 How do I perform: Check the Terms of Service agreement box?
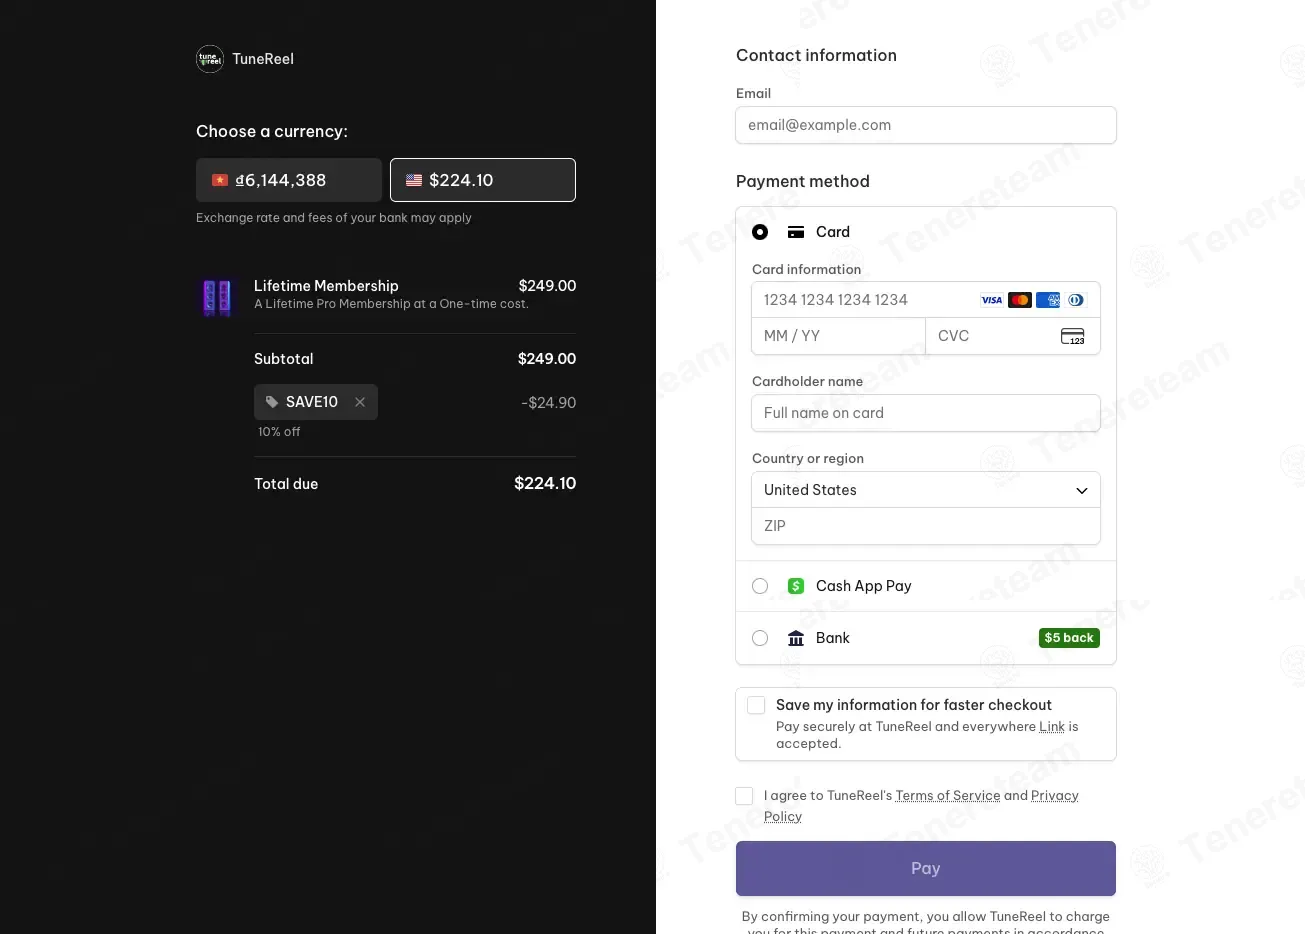coord(744,796)
